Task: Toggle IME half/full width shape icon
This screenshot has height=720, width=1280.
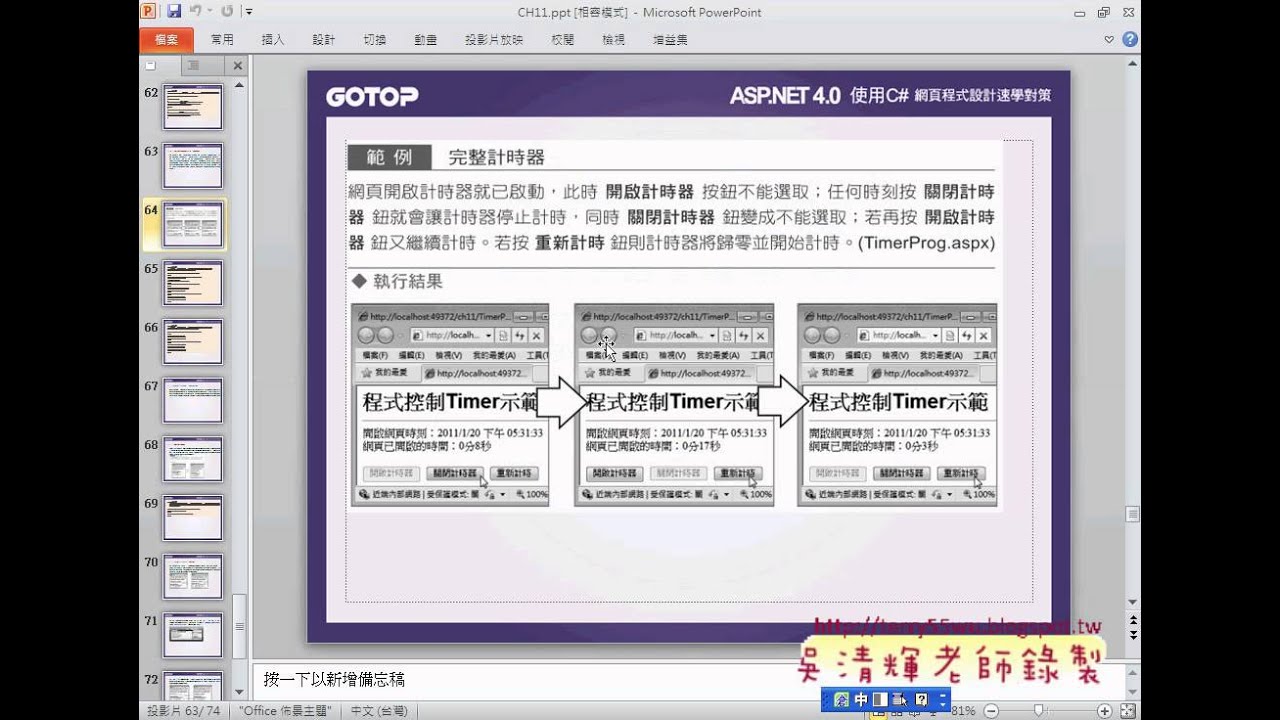Action: pyautogui.click(x=880, y=700)
